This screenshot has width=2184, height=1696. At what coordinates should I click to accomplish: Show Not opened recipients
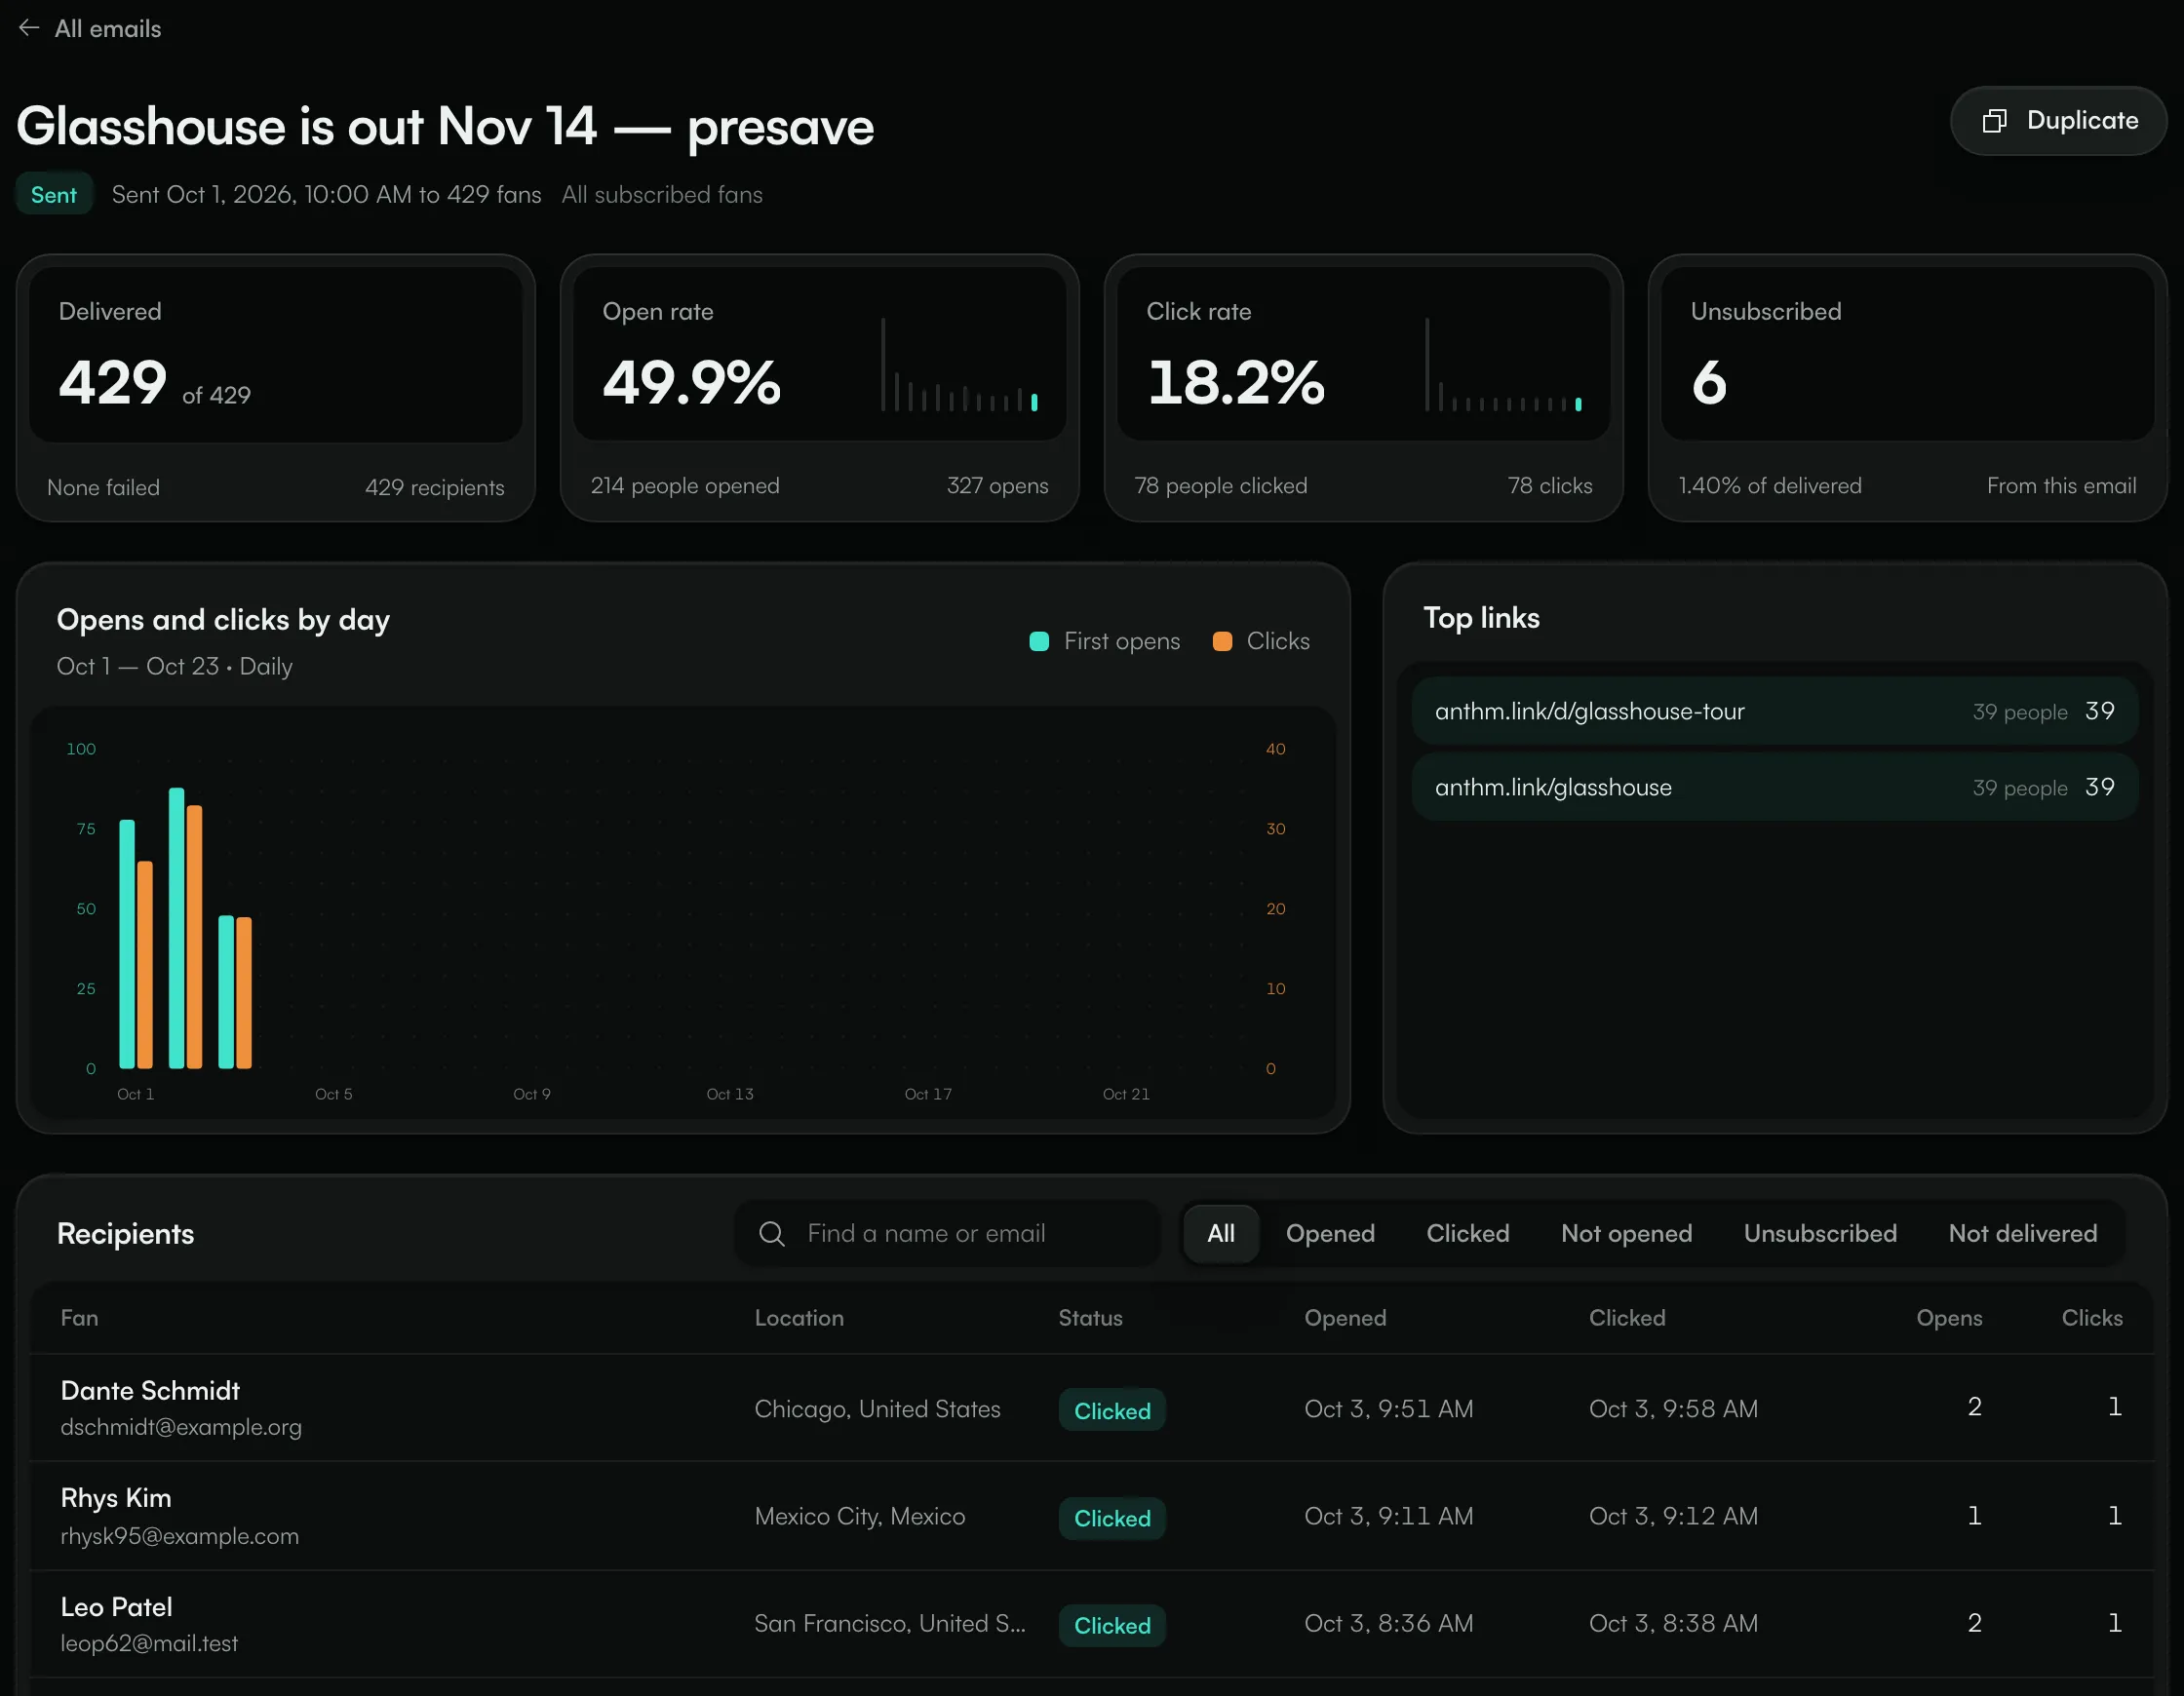coord(1626,1233)
